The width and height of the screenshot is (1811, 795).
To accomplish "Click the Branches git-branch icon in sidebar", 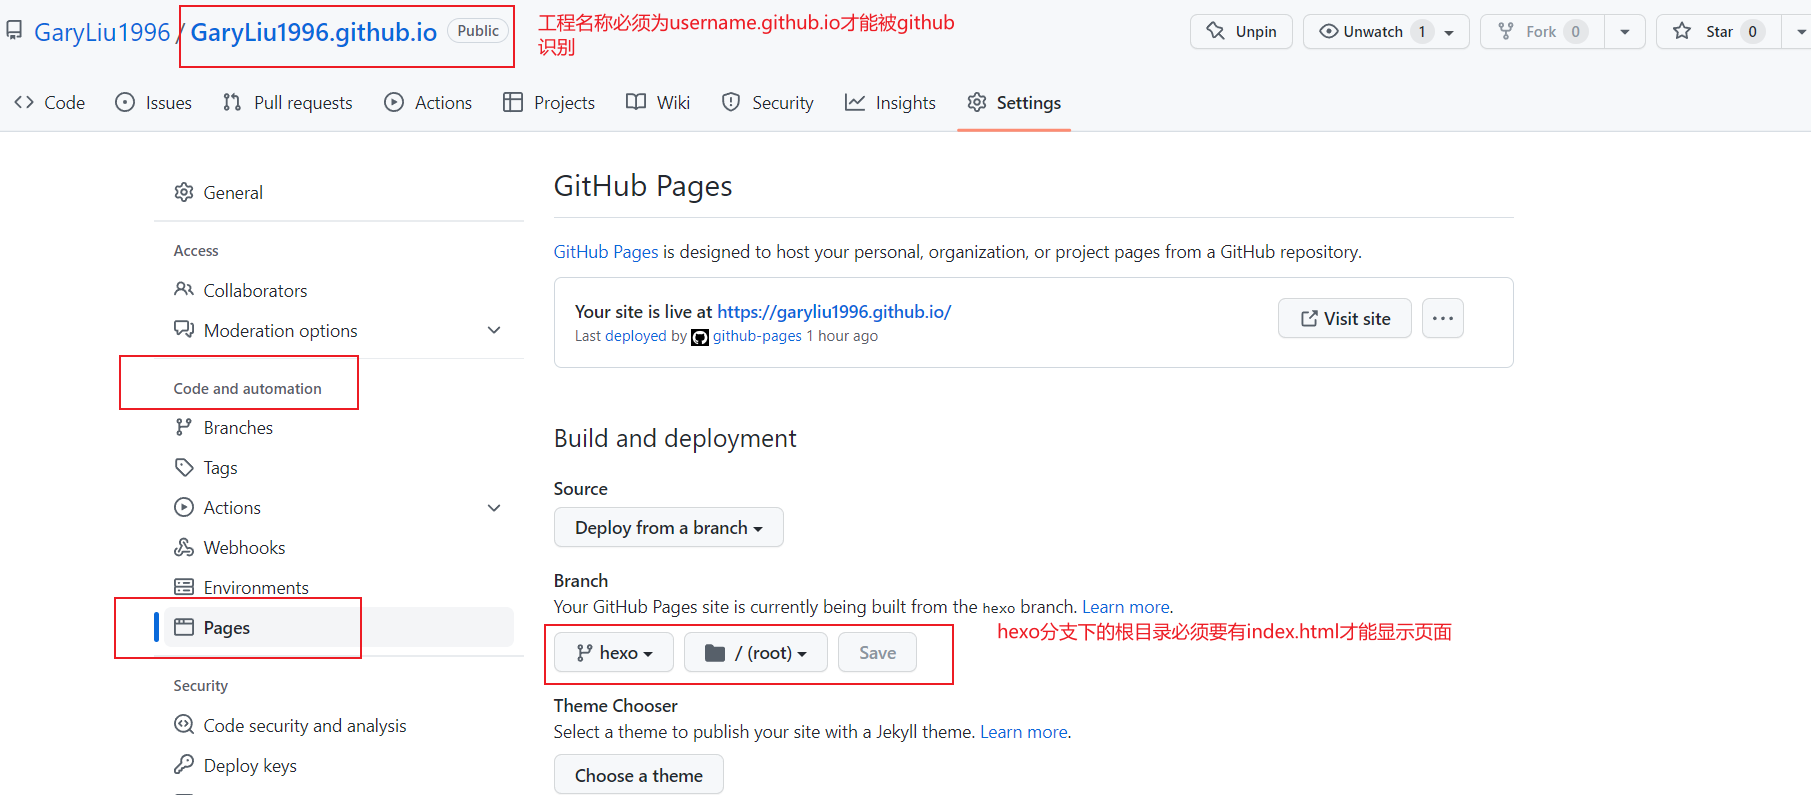I will click(x=184, y=427).
